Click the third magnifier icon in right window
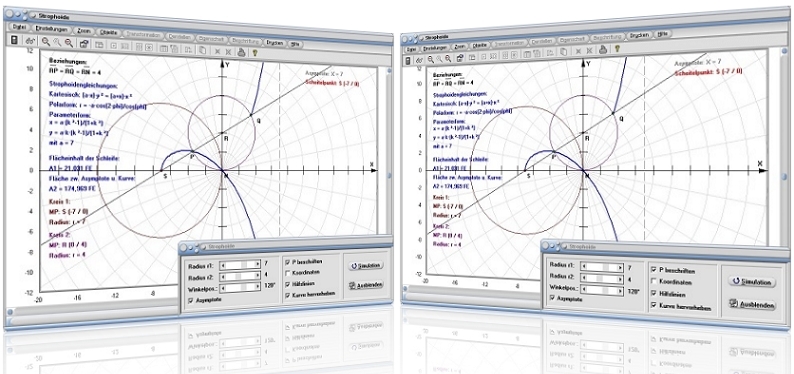This screenshot has width=794, height=374. click(449, 57)
